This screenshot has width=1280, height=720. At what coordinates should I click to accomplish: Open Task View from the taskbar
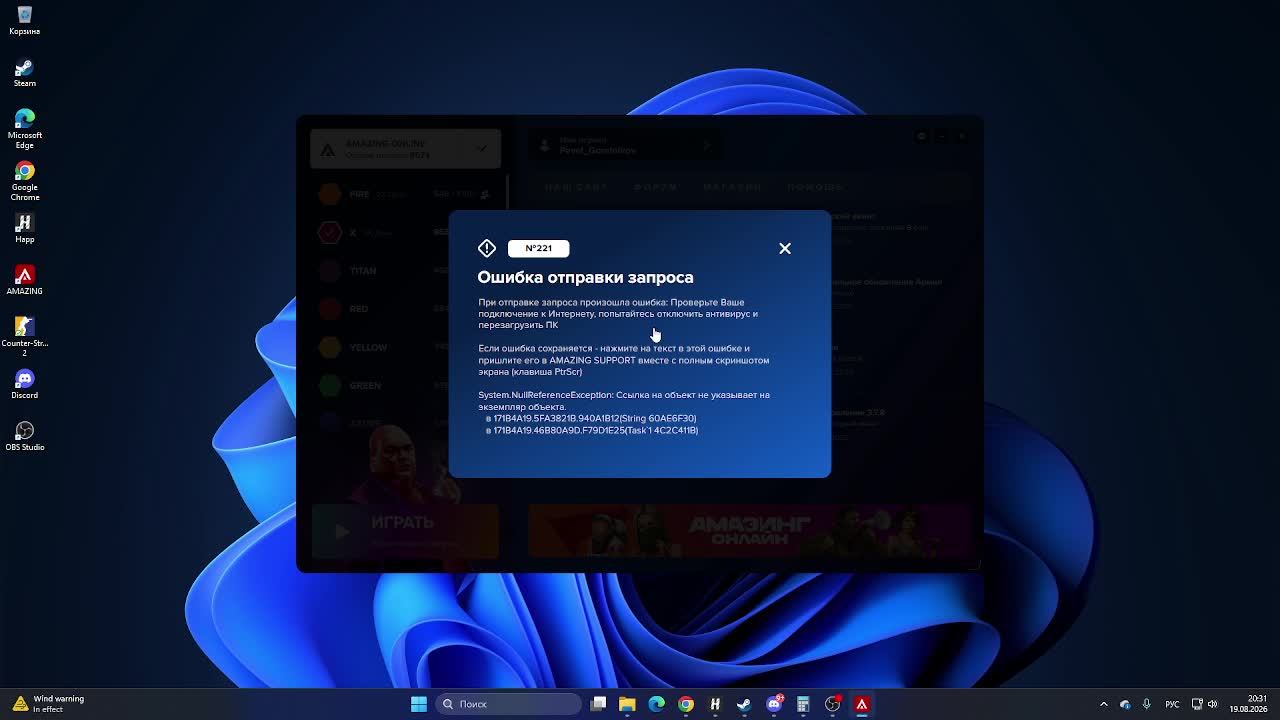pyautogui.click(x=598, y=704)
